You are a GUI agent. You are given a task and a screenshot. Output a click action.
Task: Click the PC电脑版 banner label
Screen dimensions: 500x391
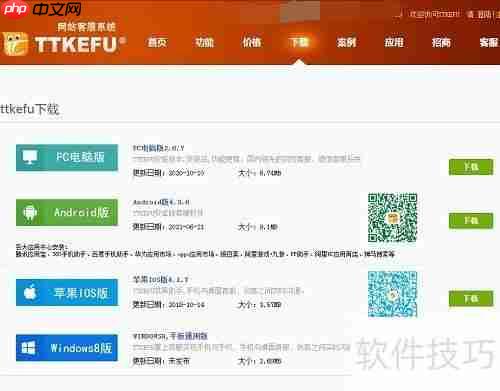coord(80,157)
